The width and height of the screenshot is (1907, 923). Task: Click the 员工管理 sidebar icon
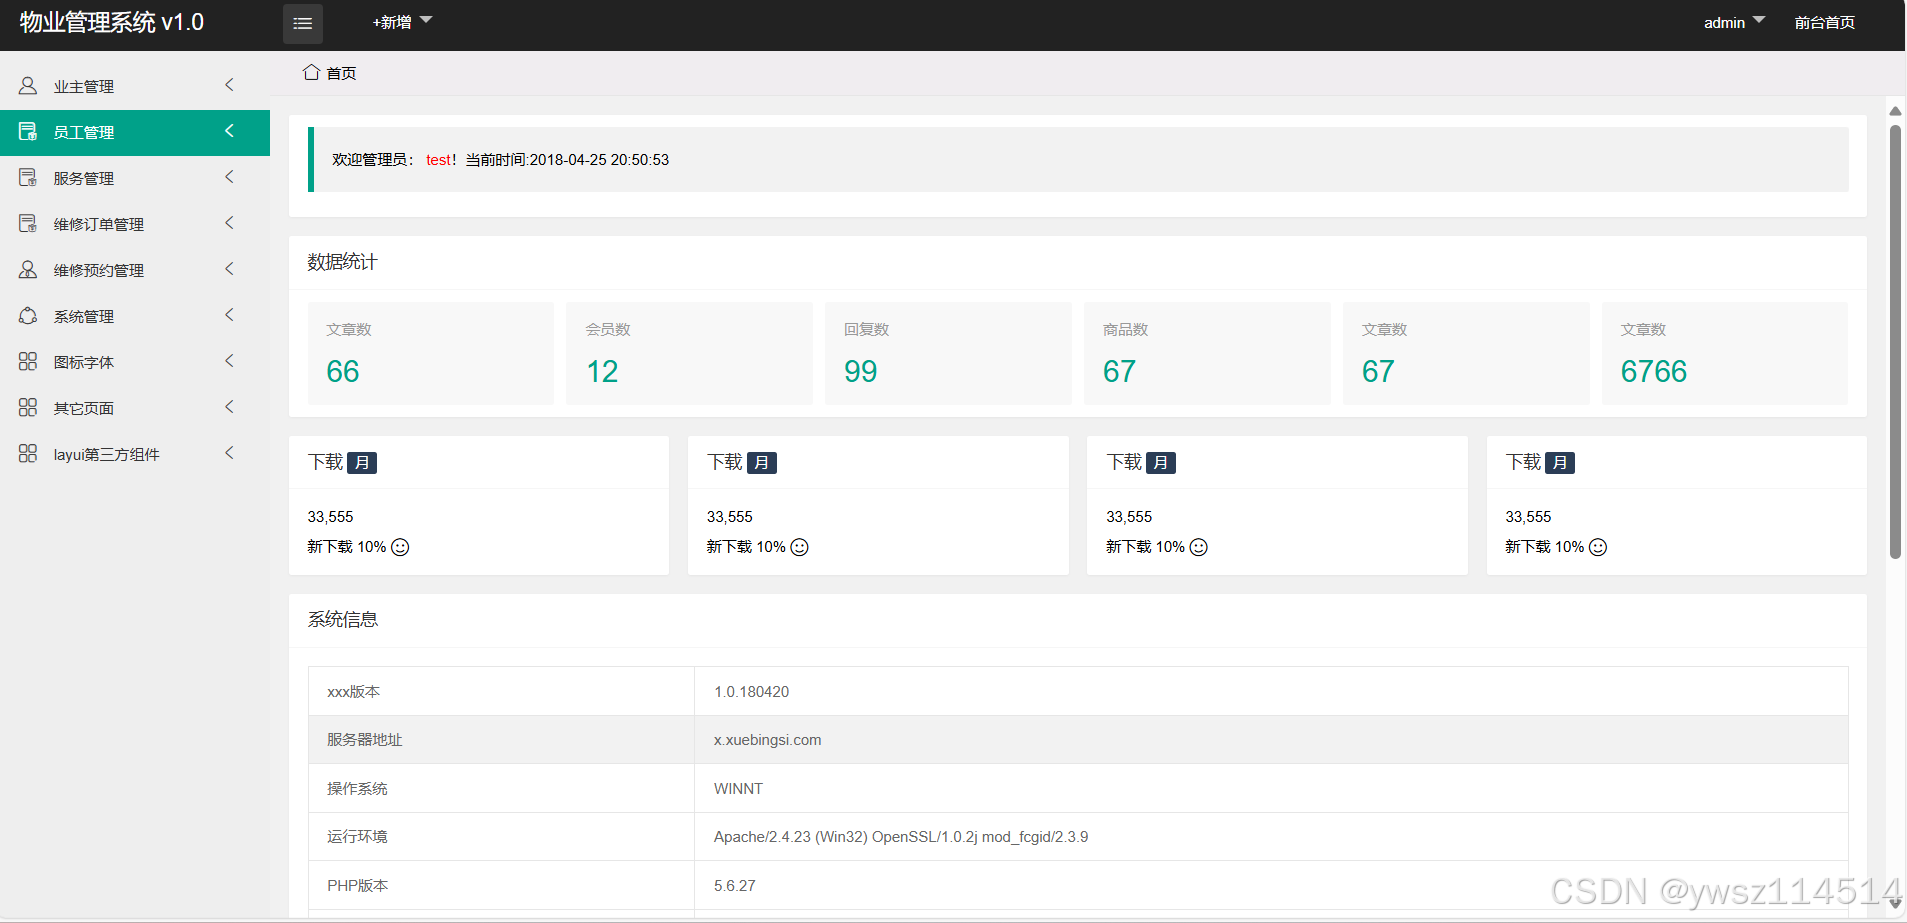point(28,132)
